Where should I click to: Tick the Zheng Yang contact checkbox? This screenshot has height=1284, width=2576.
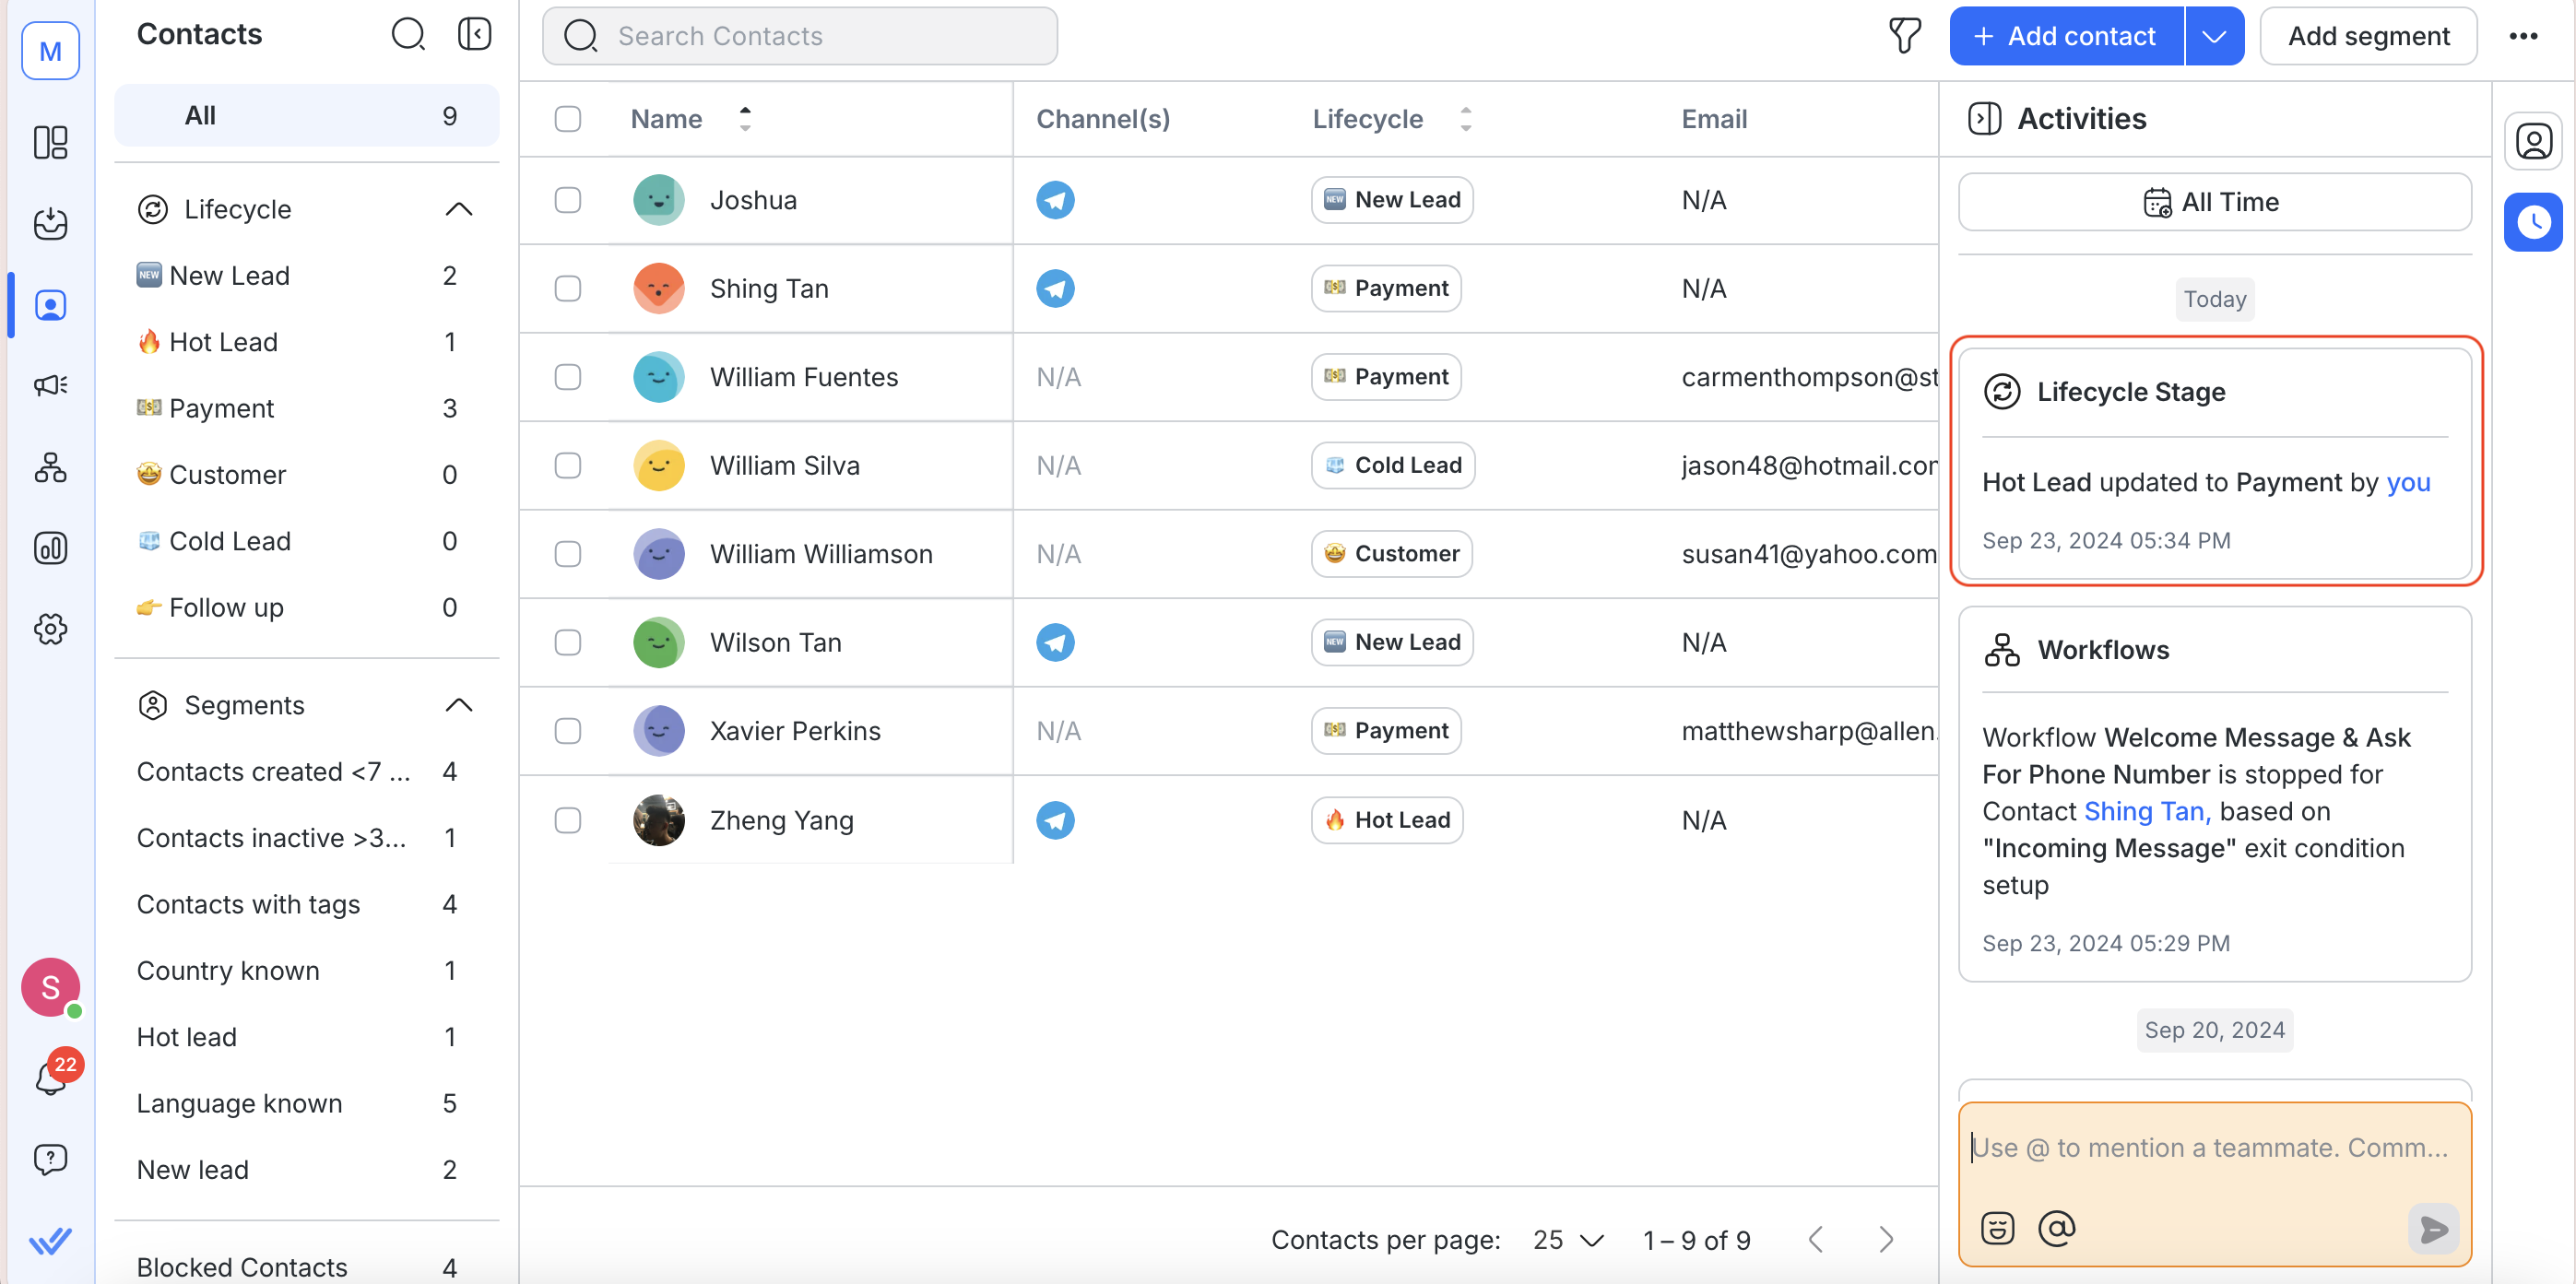[568, 820]
